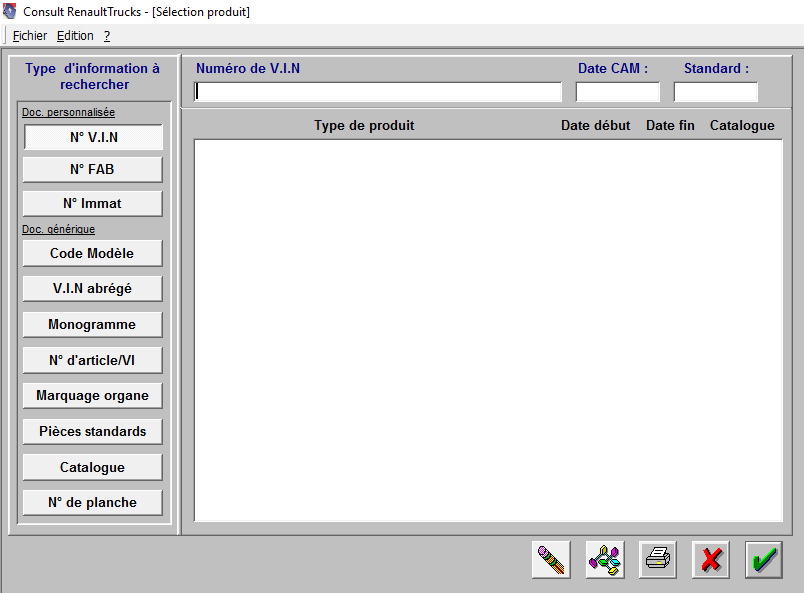Select Marquage organe button
This screenshot has width=804, height=593.
(92, 396)
